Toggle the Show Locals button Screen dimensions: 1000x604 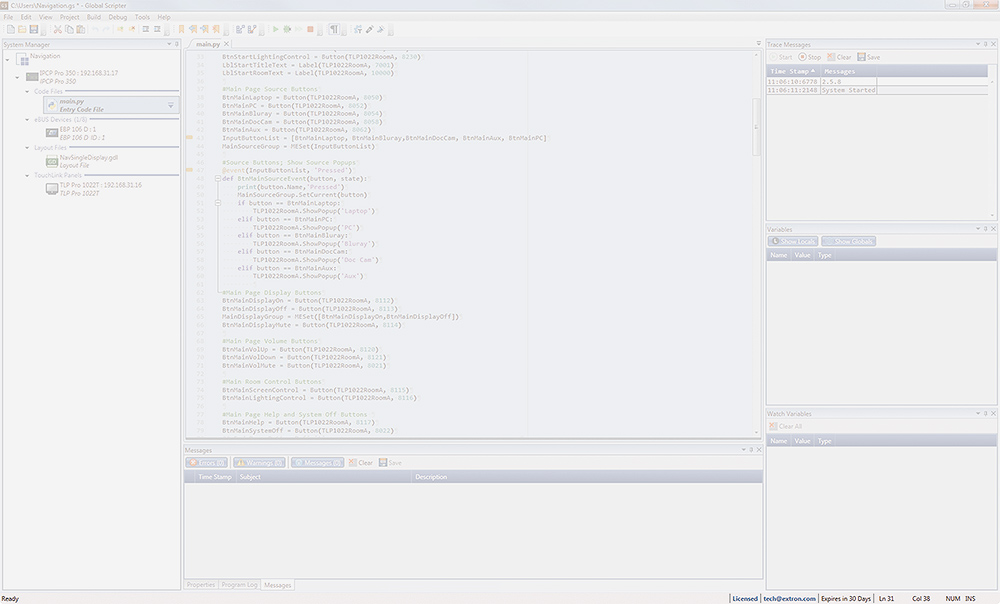793,241
